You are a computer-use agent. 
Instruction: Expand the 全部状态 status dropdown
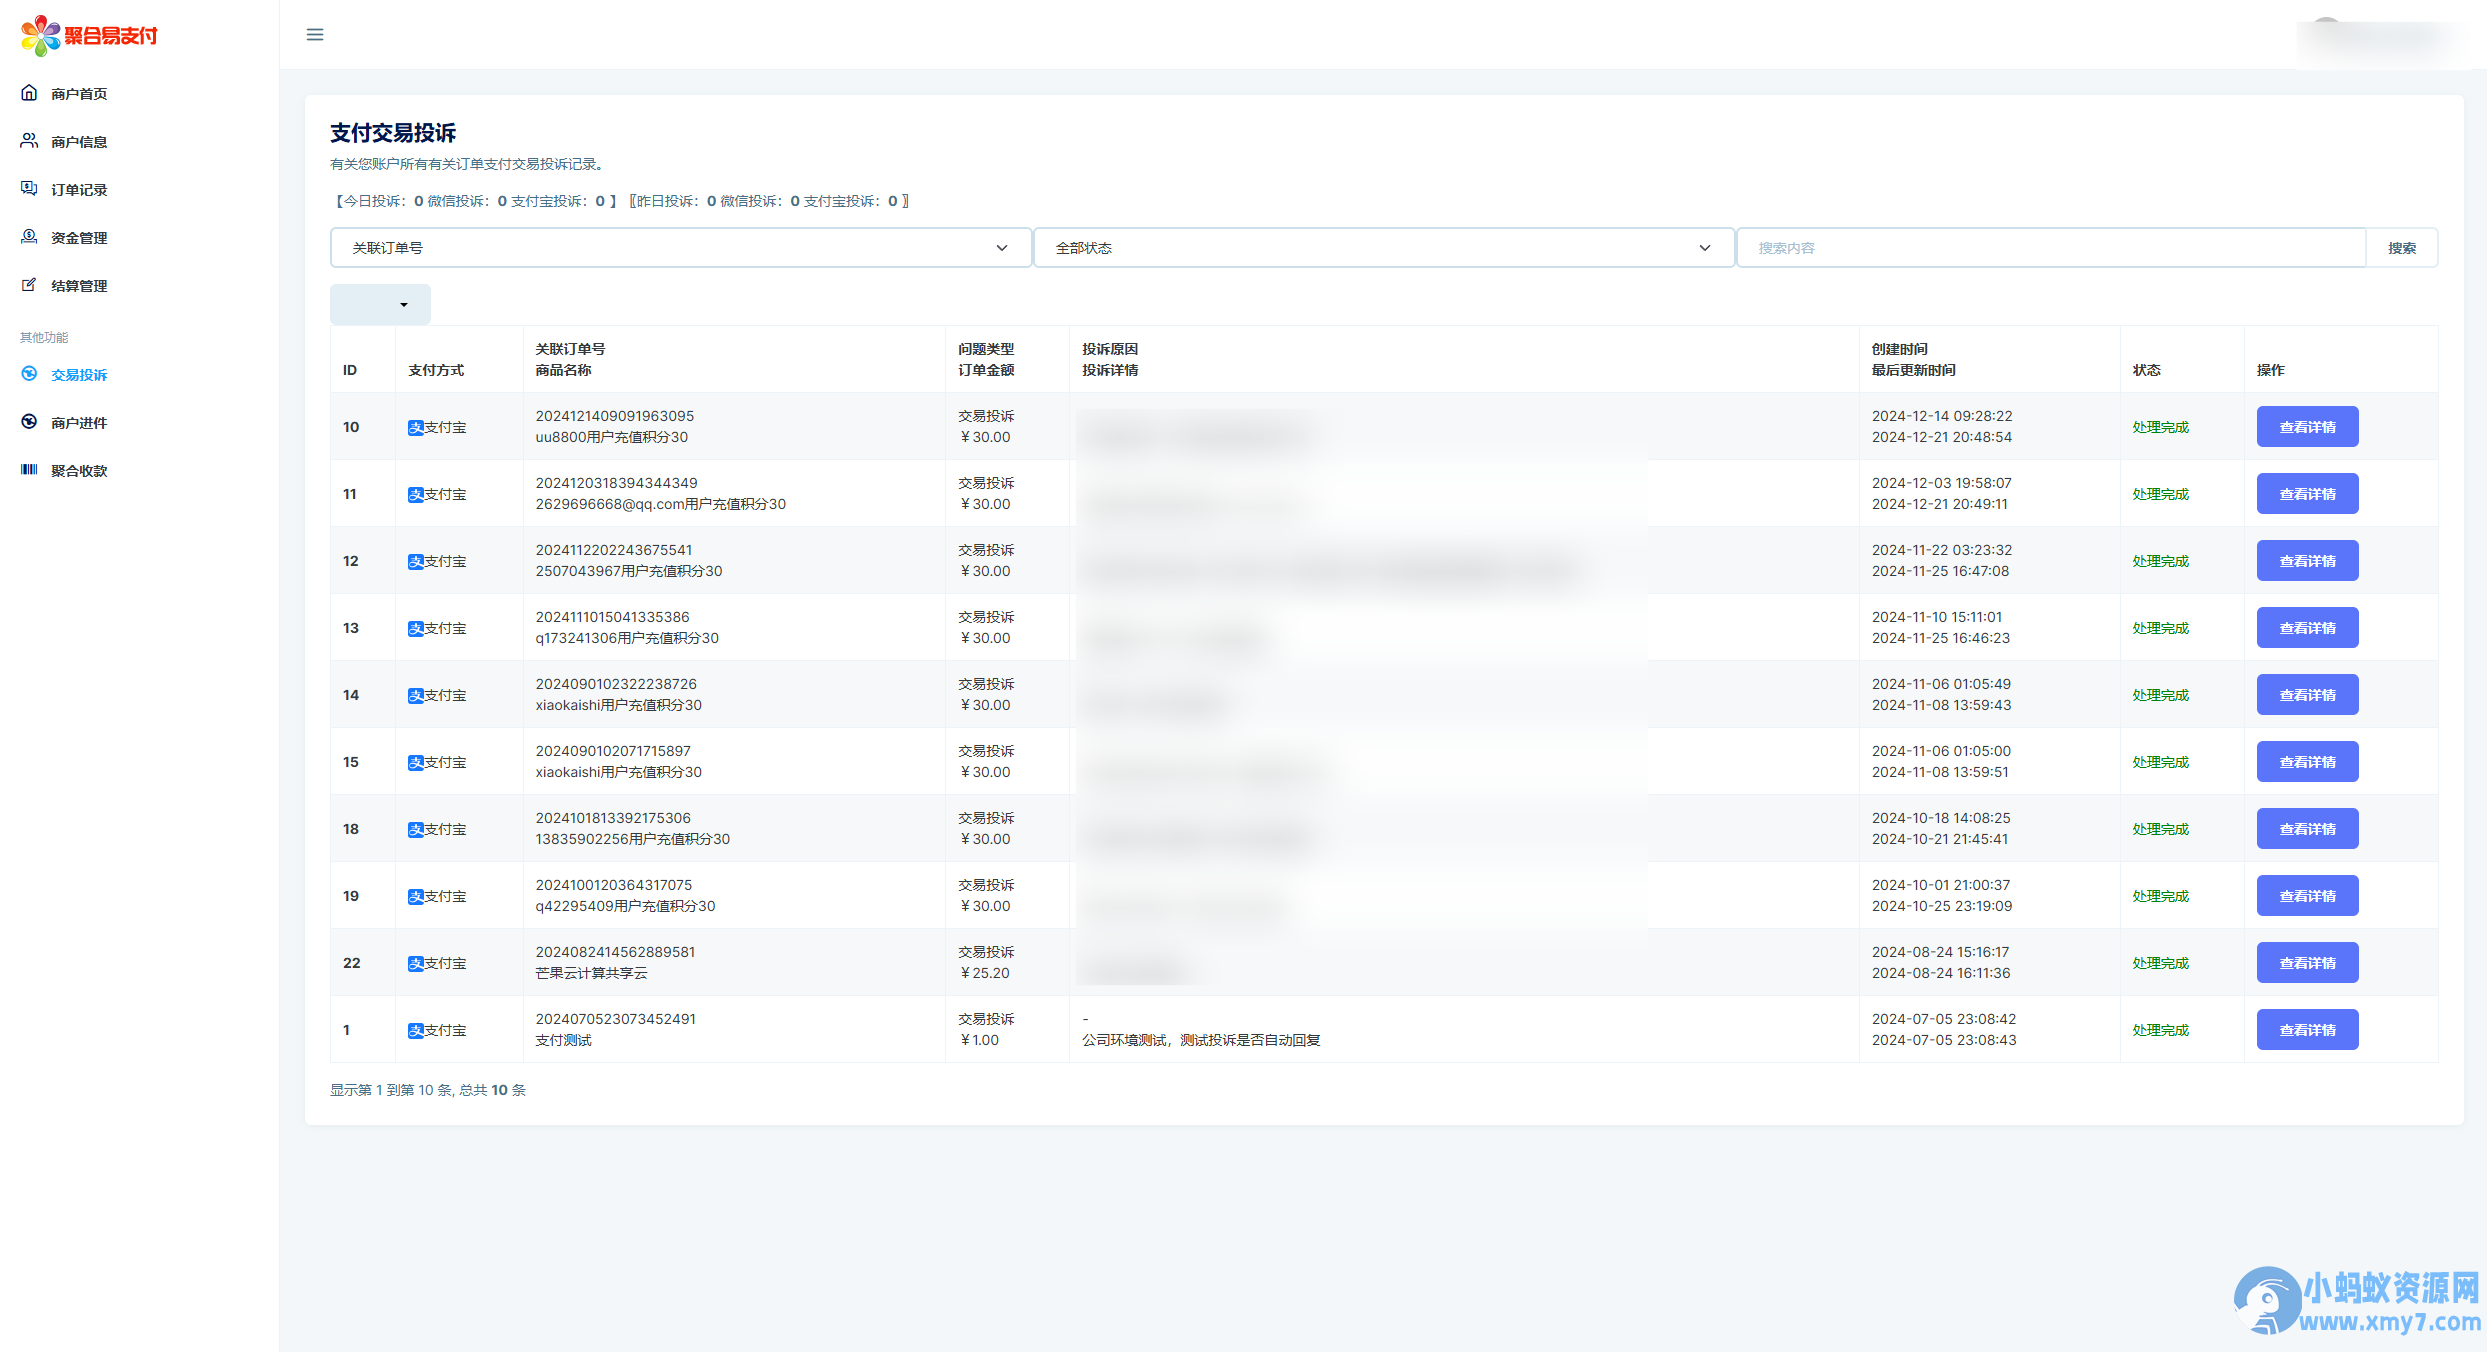pos(1383,248)
